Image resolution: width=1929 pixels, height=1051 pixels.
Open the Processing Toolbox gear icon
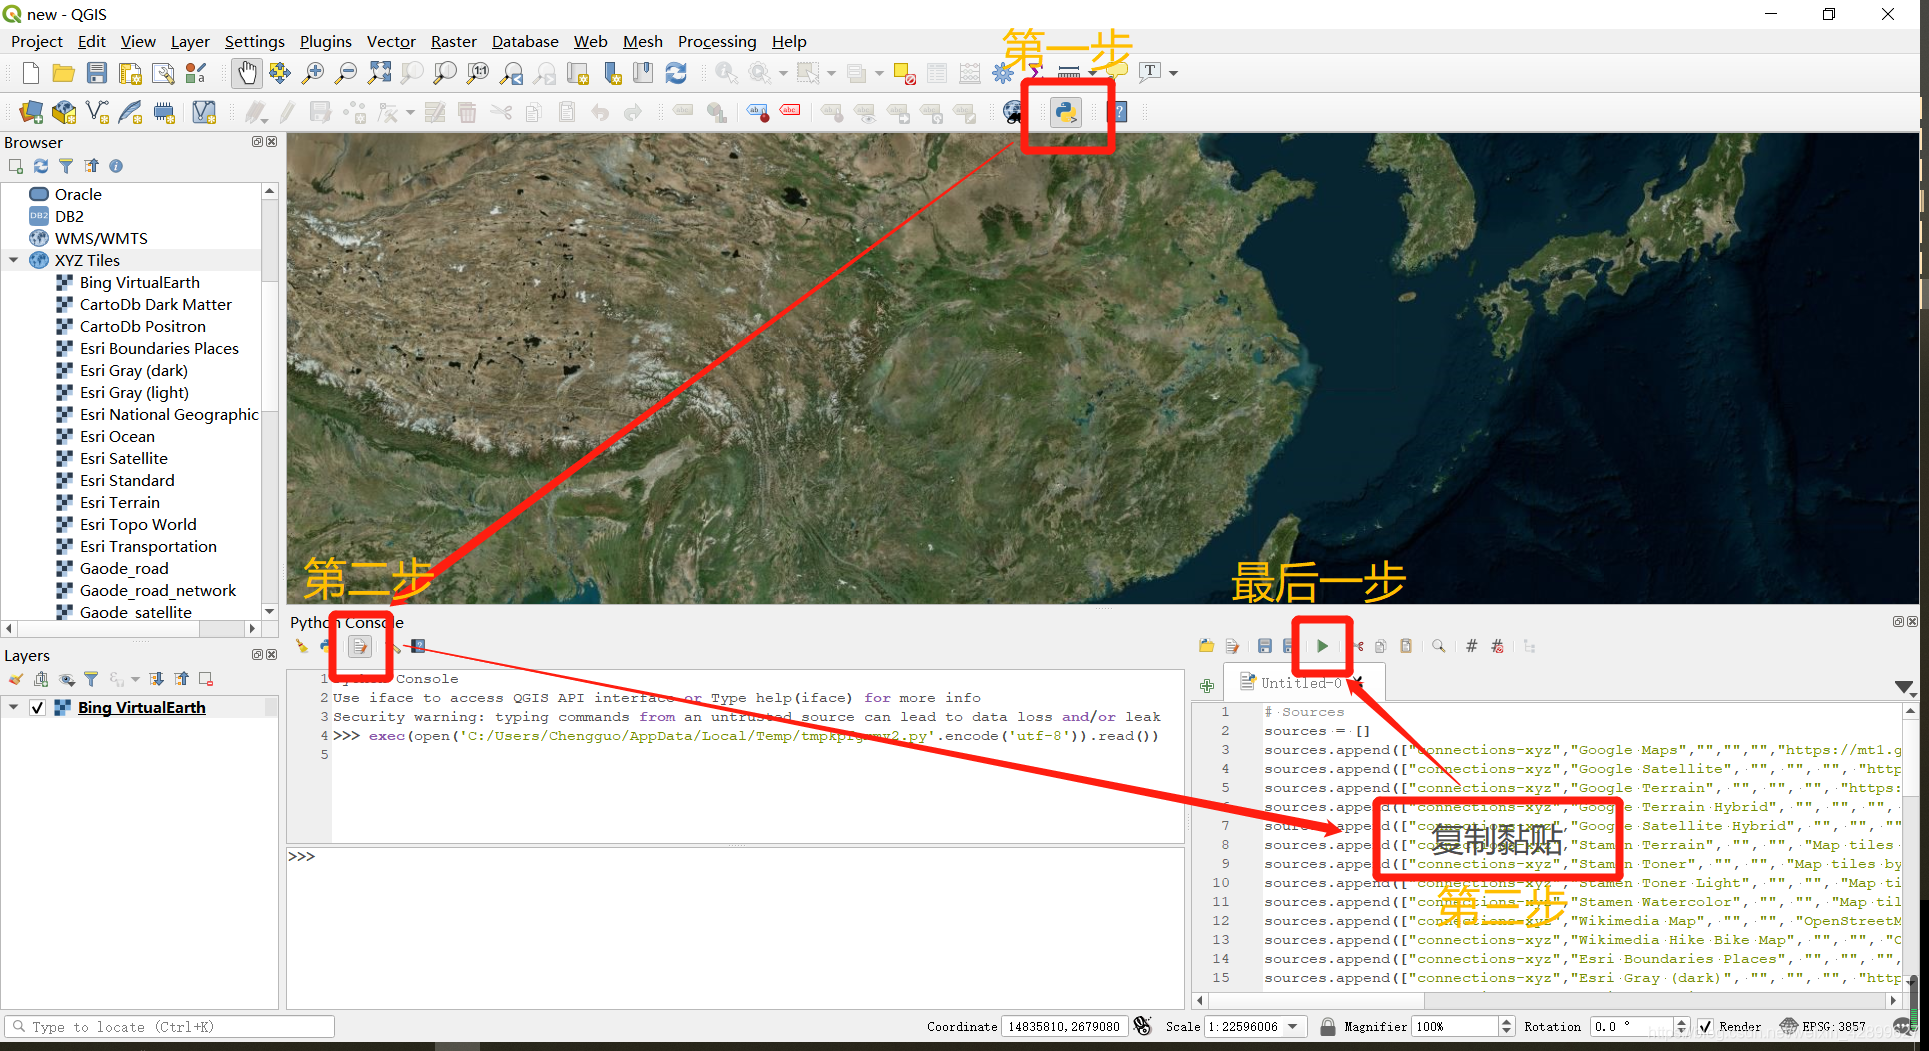click(1003, 73)
